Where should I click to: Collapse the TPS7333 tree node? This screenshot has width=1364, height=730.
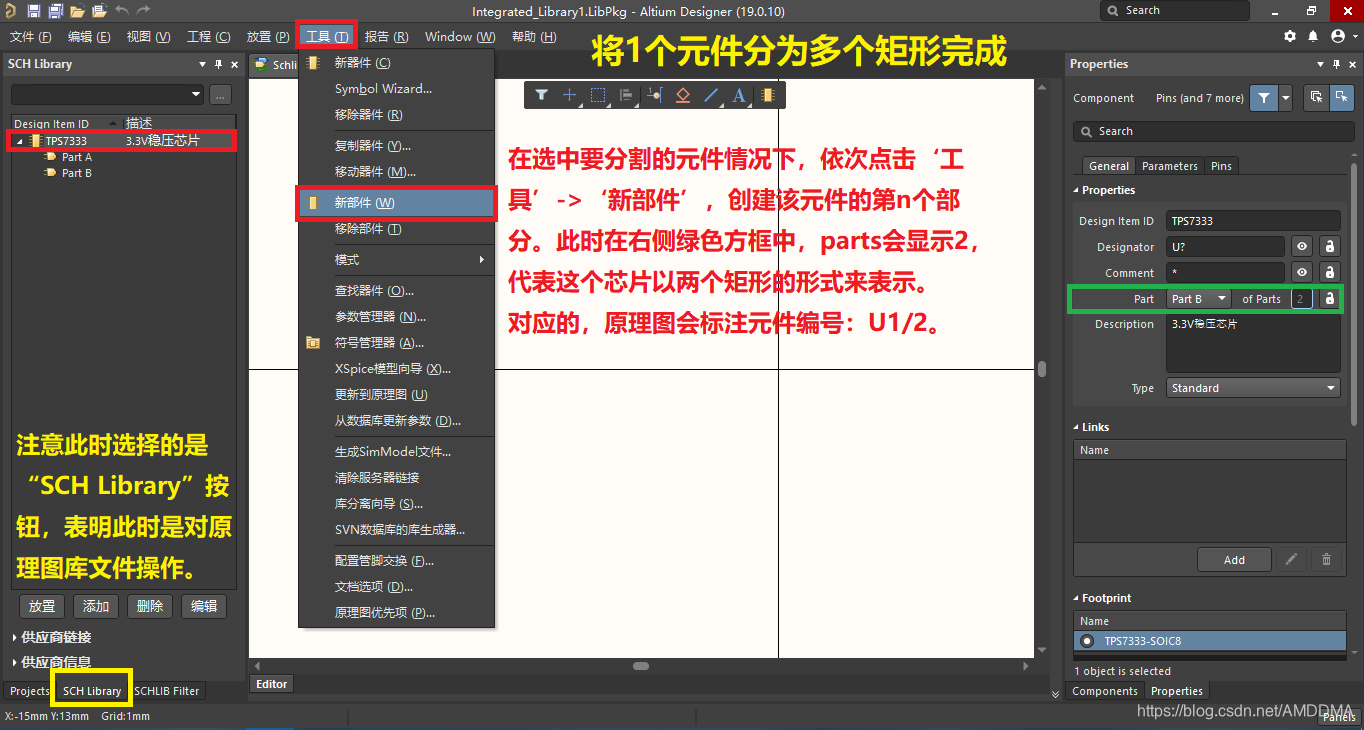click(x=20, y=142)
